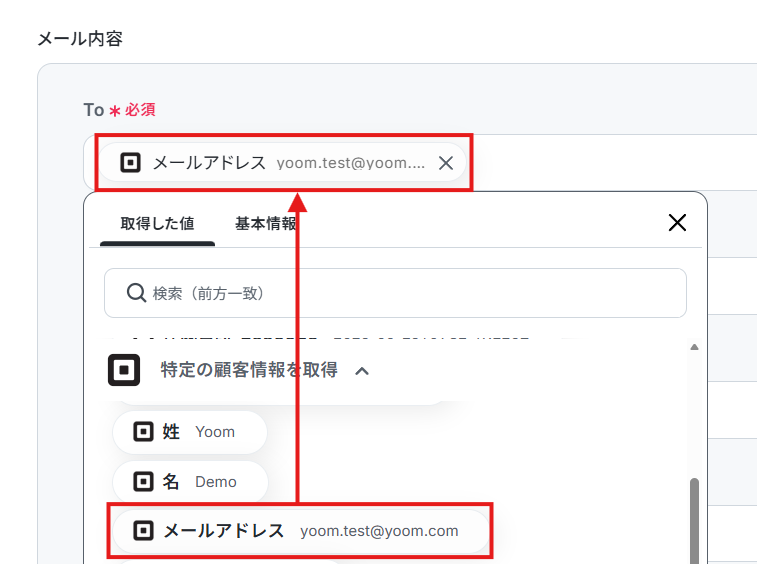Click the Square icon on 姓 chip
The width and height of the screenshot is (757, 564).
click(x=143, y=432)
